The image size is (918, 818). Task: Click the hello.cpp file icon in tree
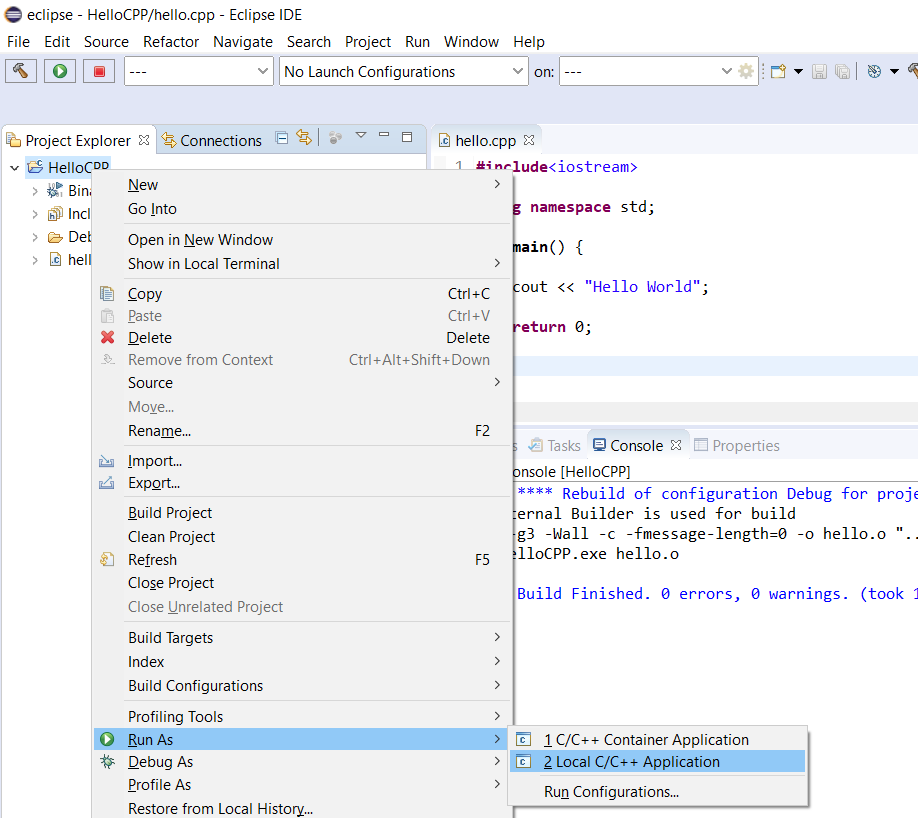pyautogui.click(x=55, y=259)
